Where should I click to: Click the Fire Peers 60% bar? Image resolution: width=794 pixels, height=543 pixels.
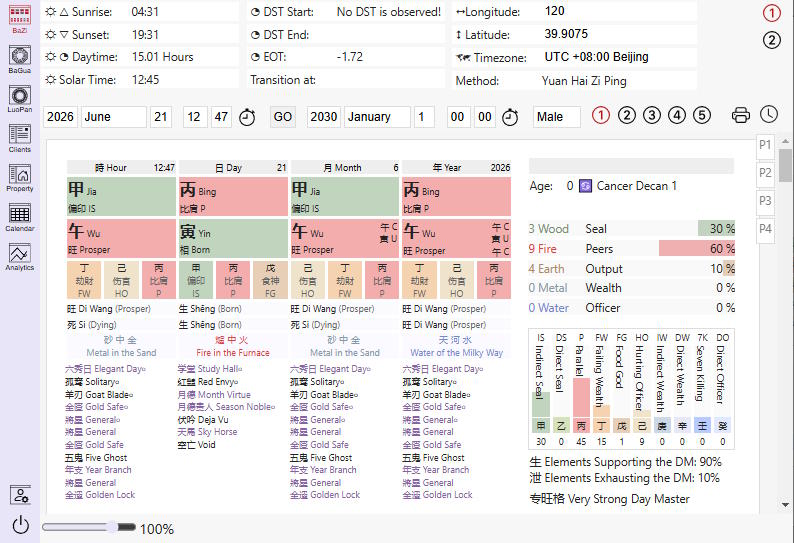click(x=697, y=249)
